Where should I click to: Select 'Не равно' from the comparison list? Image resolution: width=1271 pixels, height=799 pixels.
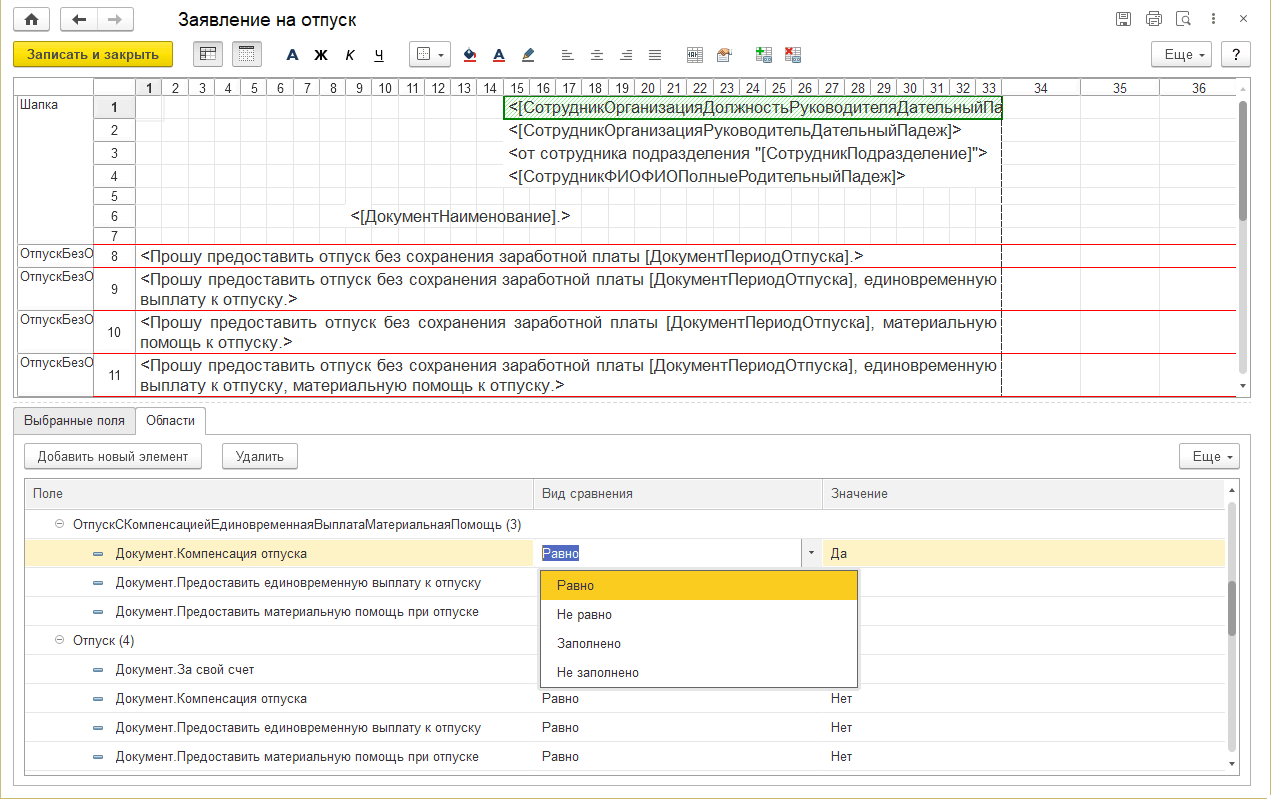[x=584, y=615]
